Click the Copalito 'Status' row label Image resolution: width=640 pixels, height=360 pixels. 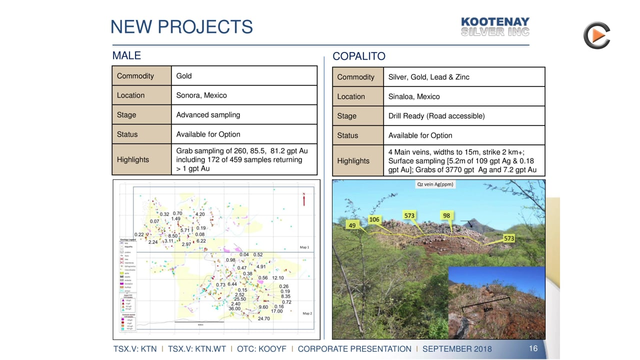[358, 136]
